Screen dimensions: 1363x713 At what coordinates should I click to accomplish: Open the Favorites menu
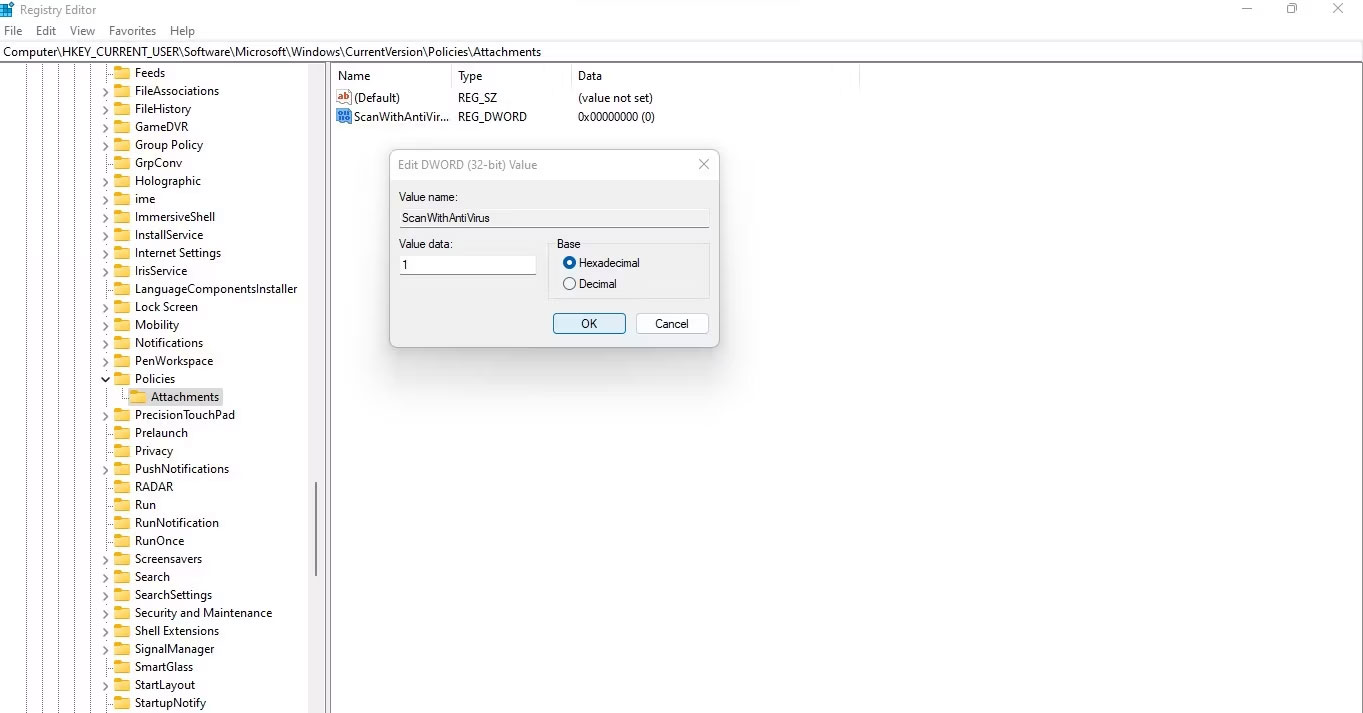(132, 31)
